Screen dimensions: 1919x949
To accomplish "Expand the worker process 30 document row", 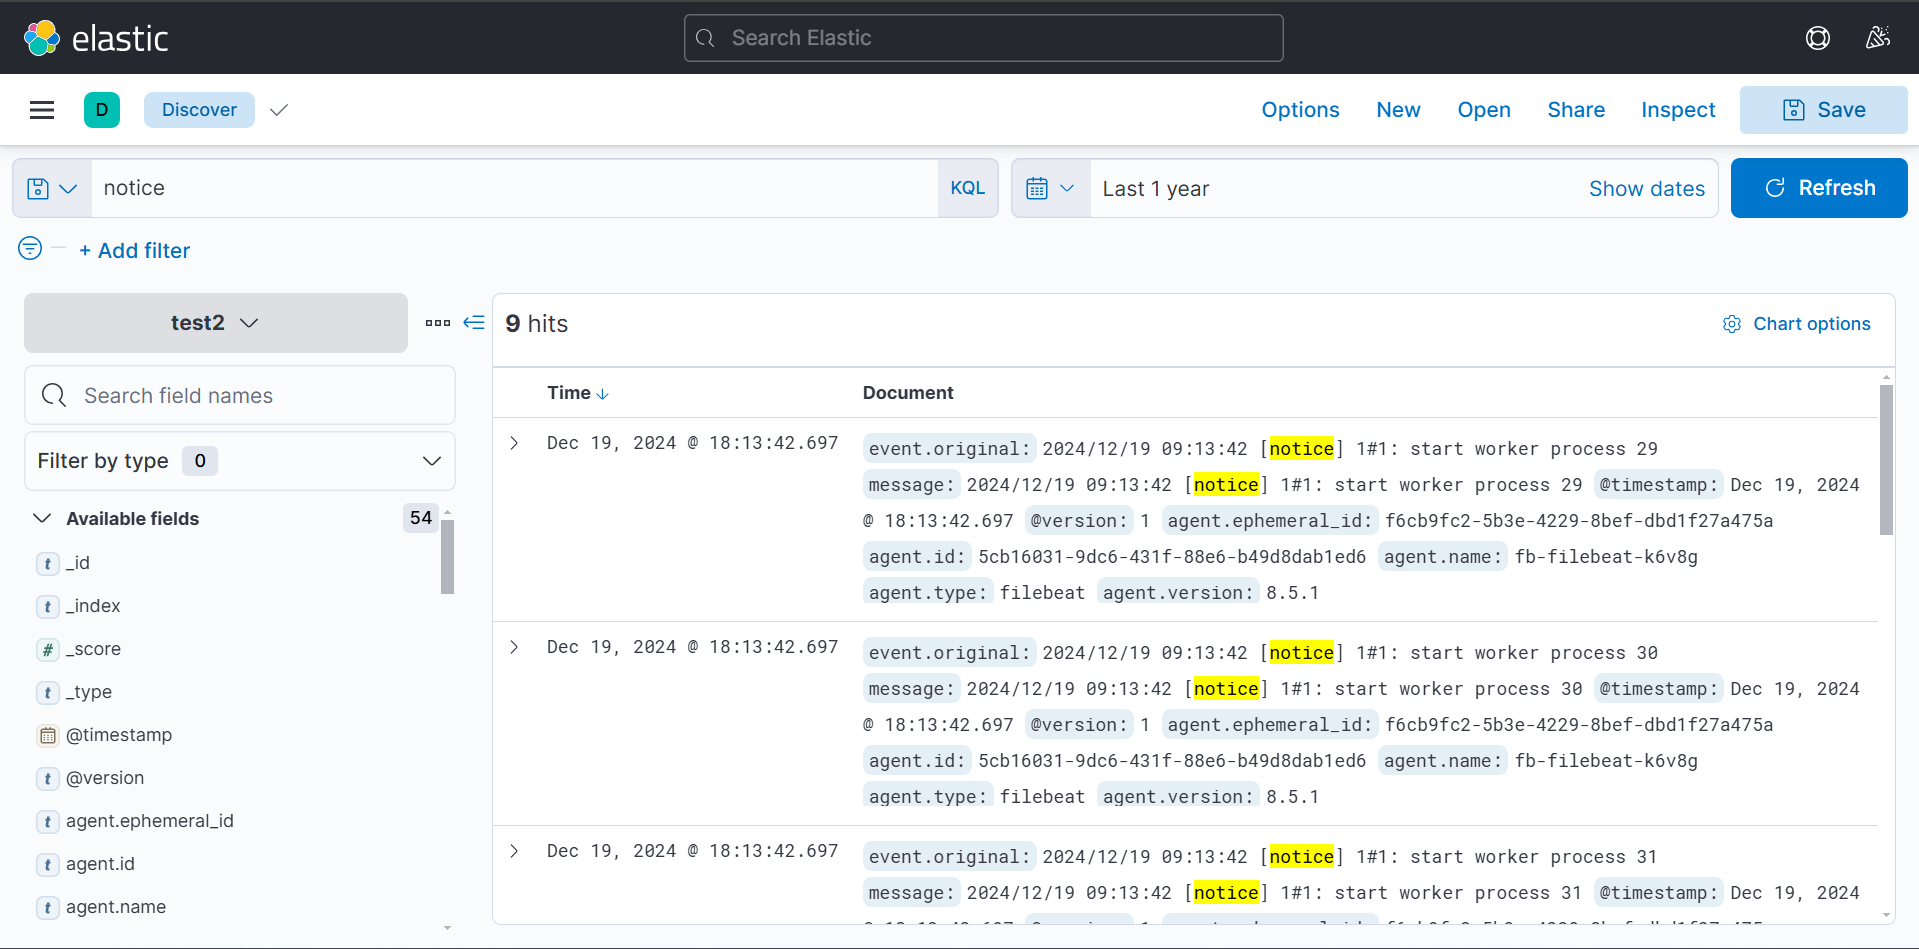I will [514, 647].
